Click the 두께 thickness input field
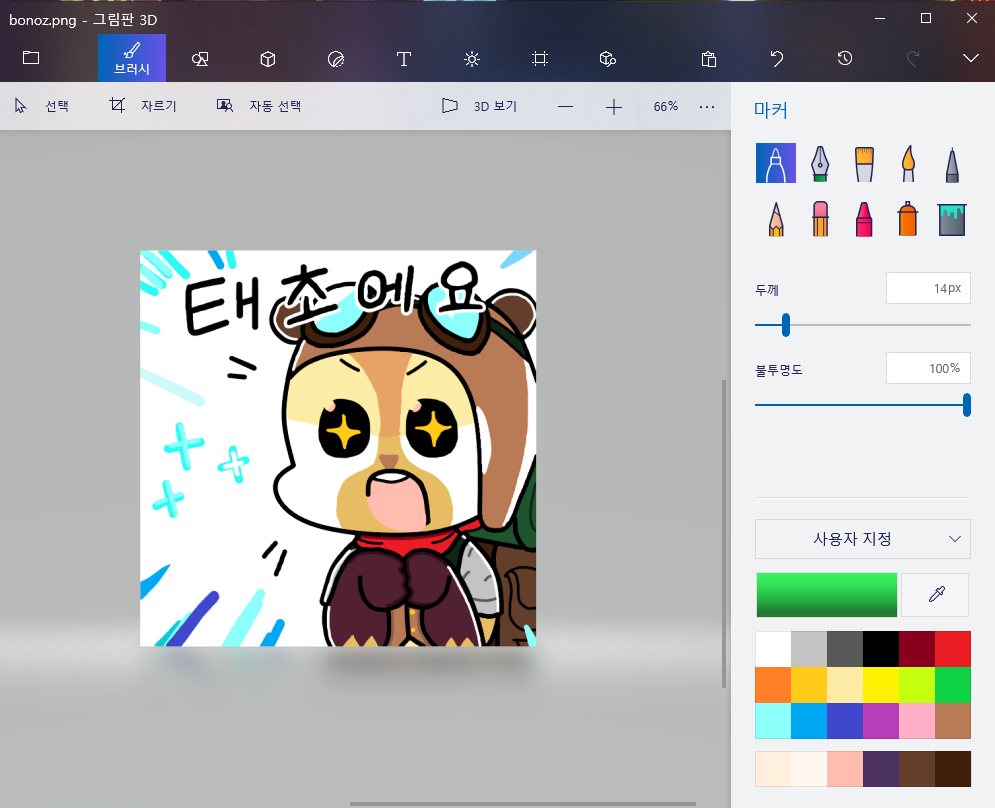The height and width of the screenshot is (808, 995). tap(927, 289)
